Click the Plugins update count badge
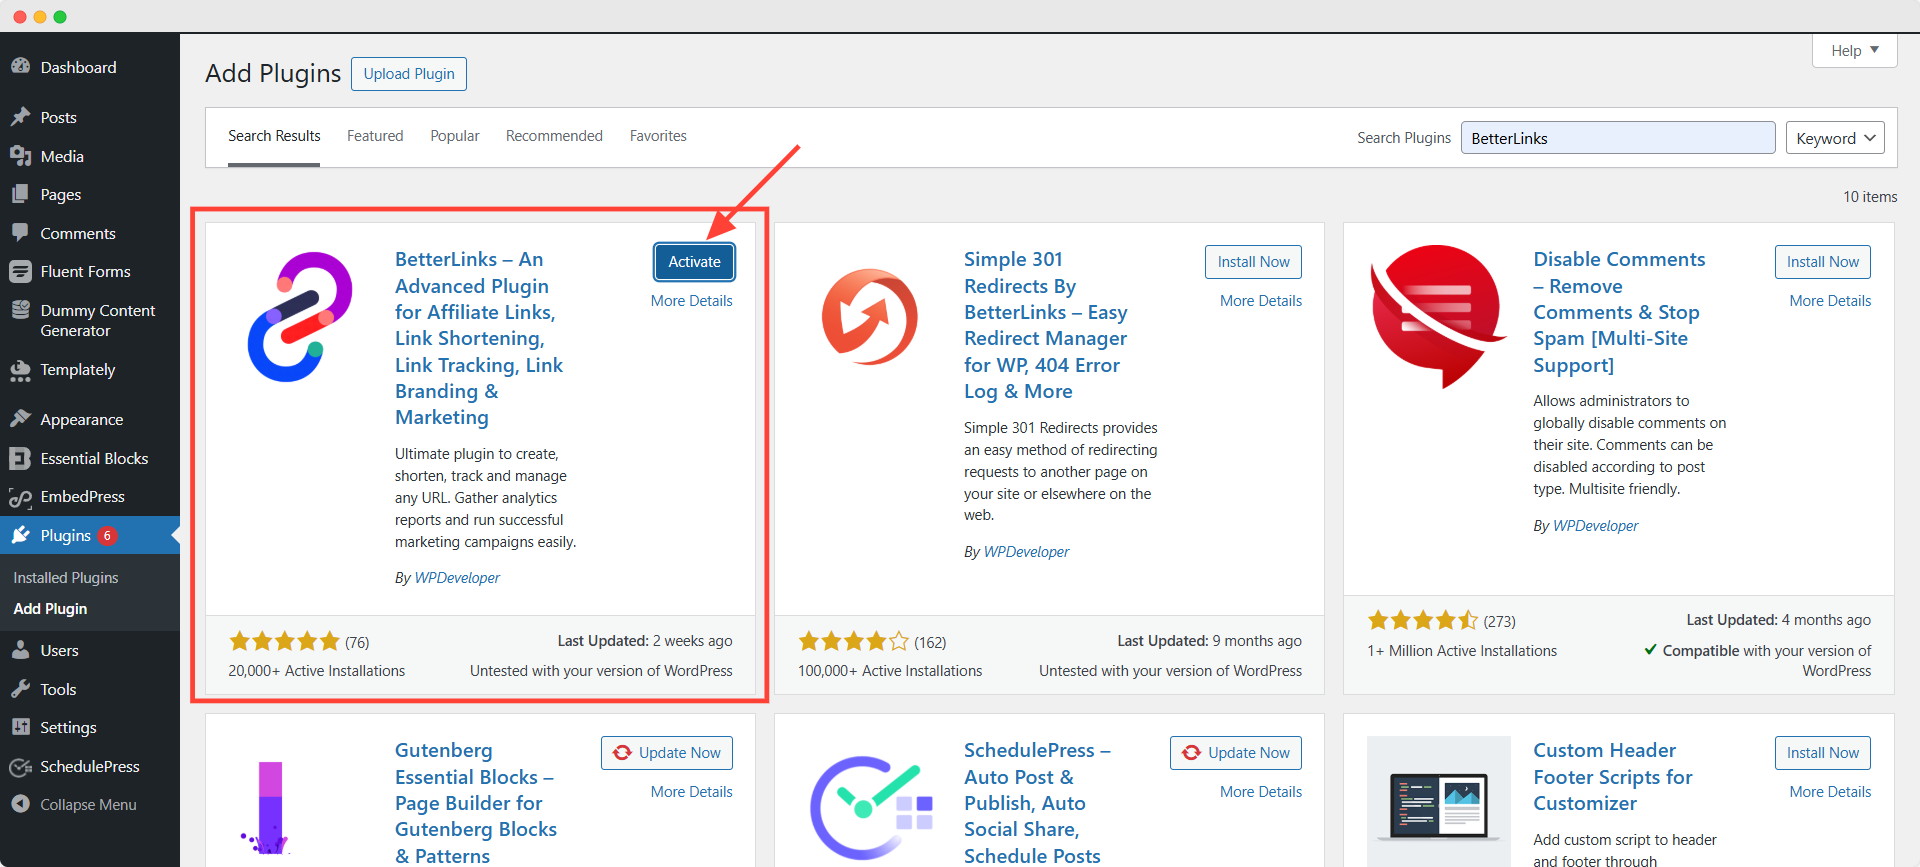The width and height of the screenshot is (1920, 867). 107,536
